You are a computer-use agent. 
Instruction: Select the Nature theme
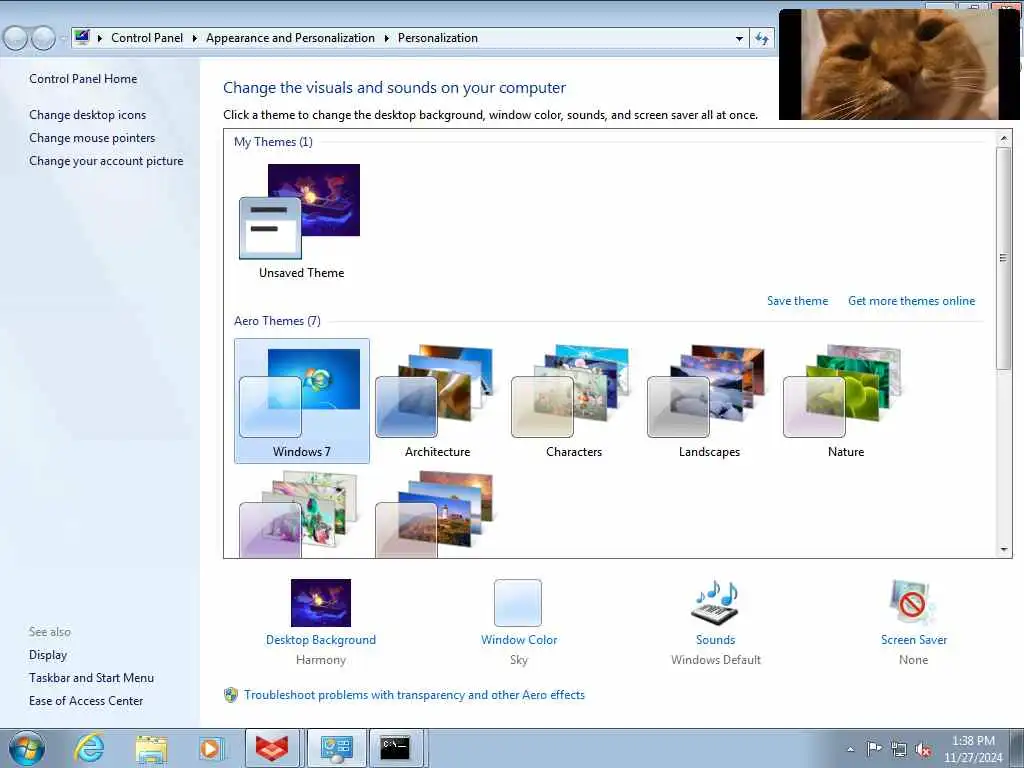coord(845,400)
